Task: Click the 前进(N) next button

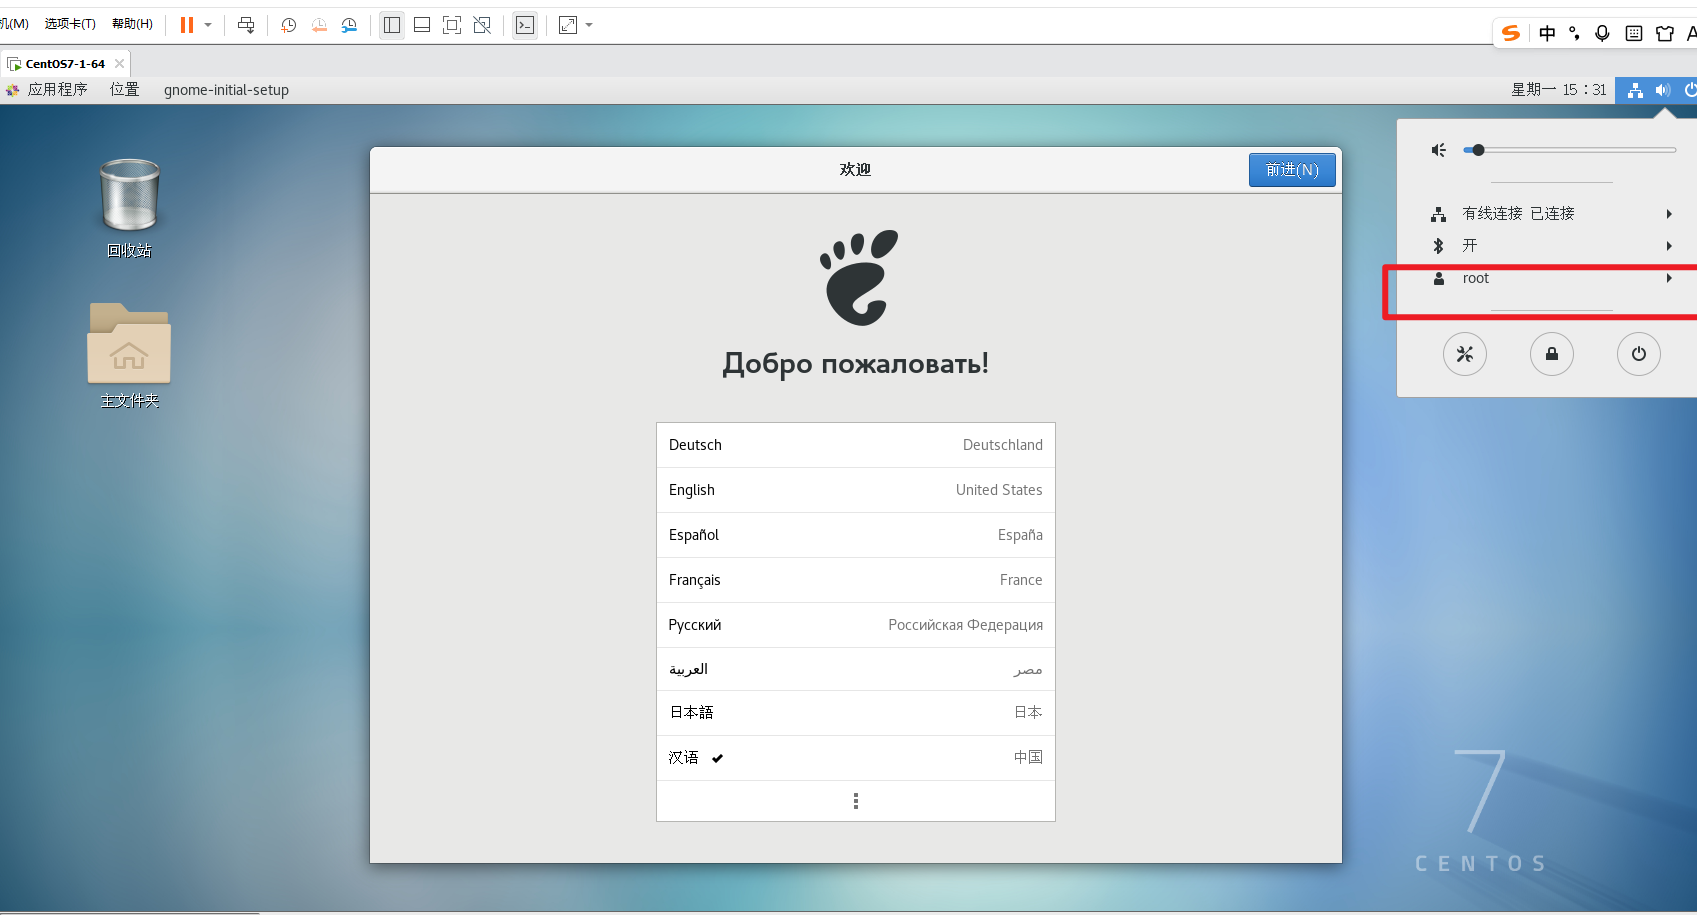Action: pyautogui.click(x=1291, y=170)
